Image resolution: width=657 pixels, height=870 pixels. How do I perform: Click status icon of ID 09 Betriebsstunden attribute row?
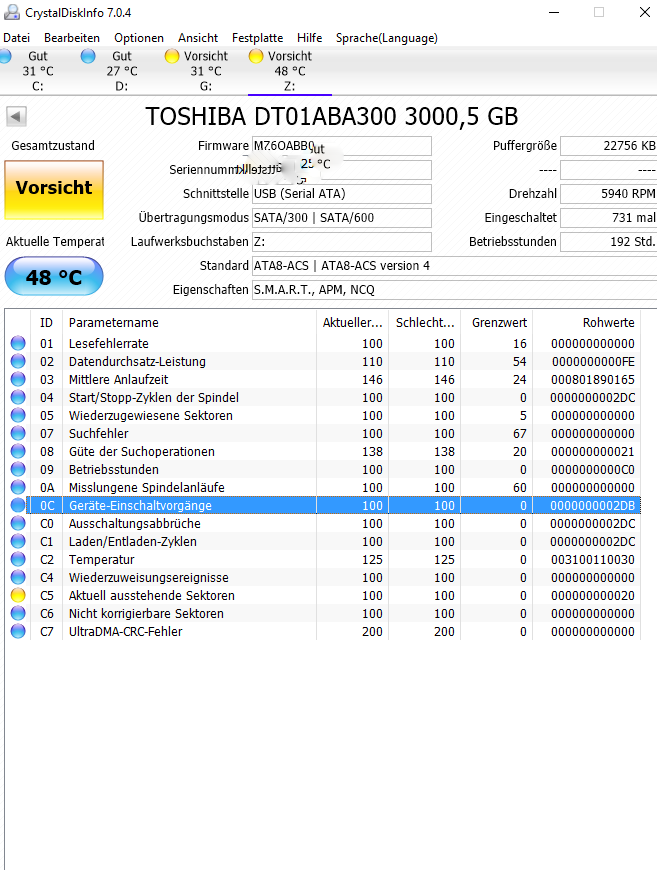[18, 469]
